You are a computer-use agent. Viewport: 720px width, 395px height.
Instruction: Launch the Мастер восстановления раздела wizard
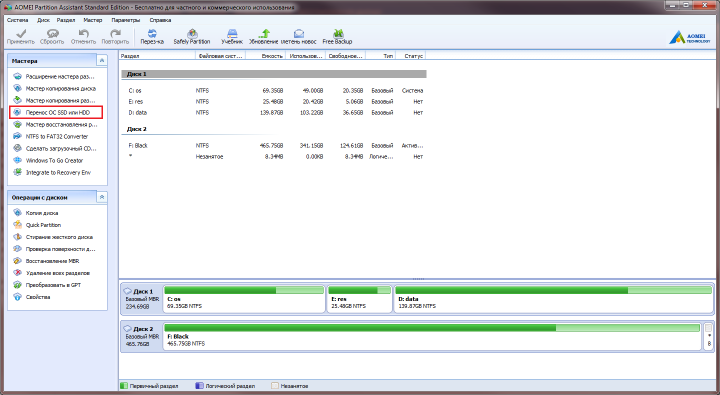click(x=55, y=124)
